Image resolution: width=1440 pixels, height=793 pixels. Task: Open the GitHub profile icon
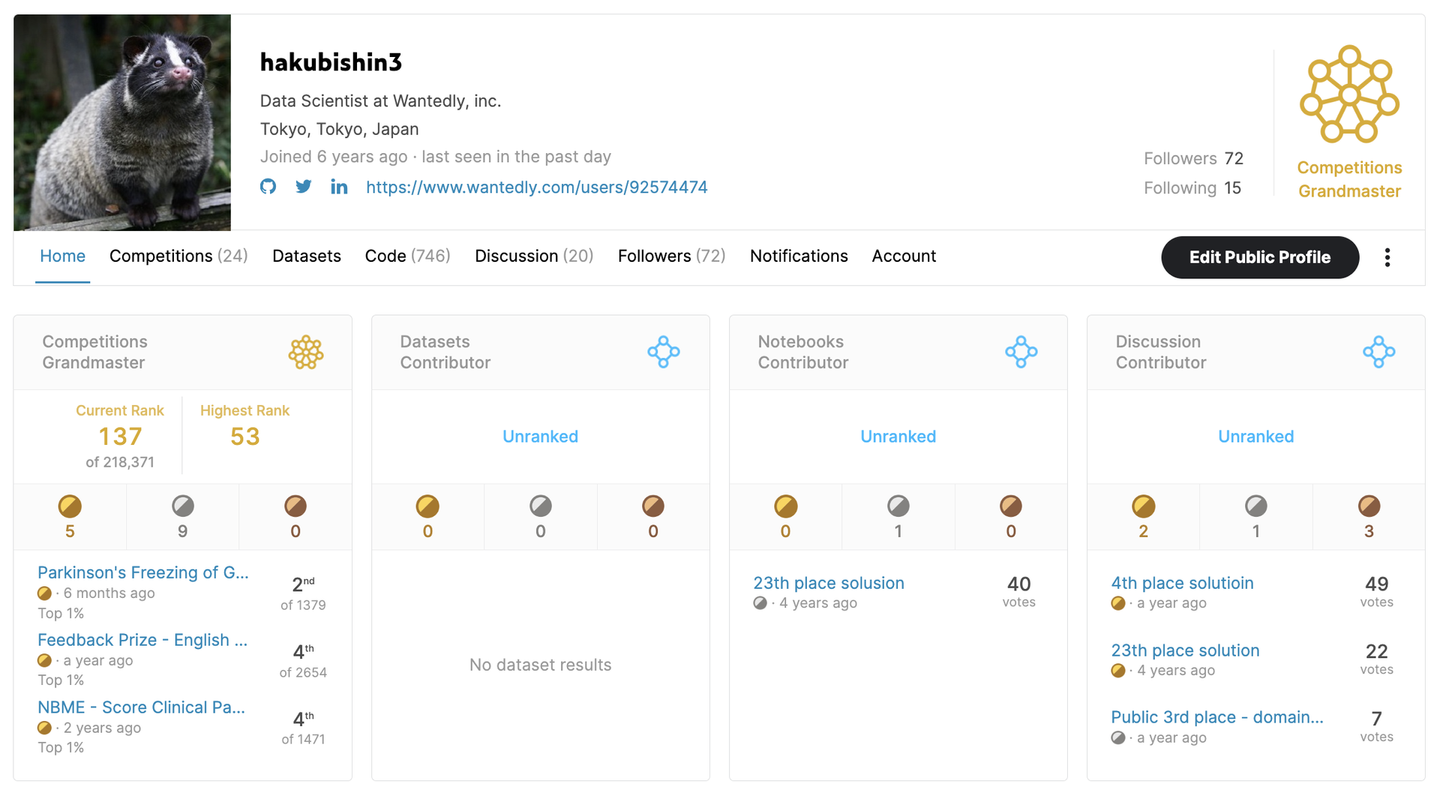pyautogui.click(x=268, y=187)
